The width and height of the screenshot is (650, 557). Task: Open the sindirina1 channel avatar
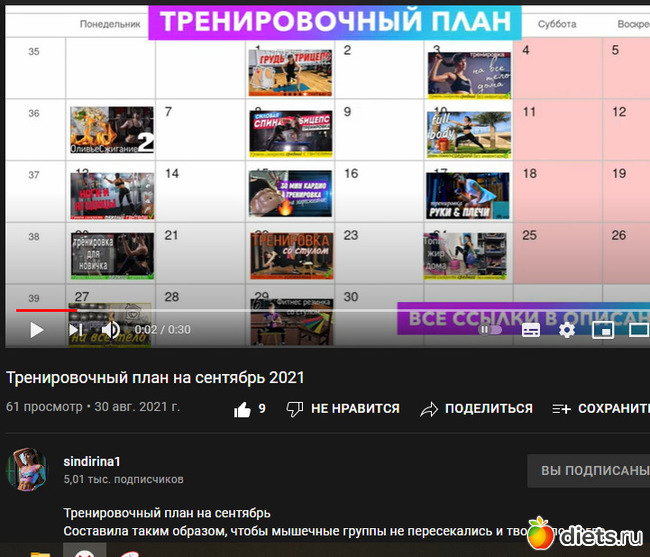click(28, 470)
